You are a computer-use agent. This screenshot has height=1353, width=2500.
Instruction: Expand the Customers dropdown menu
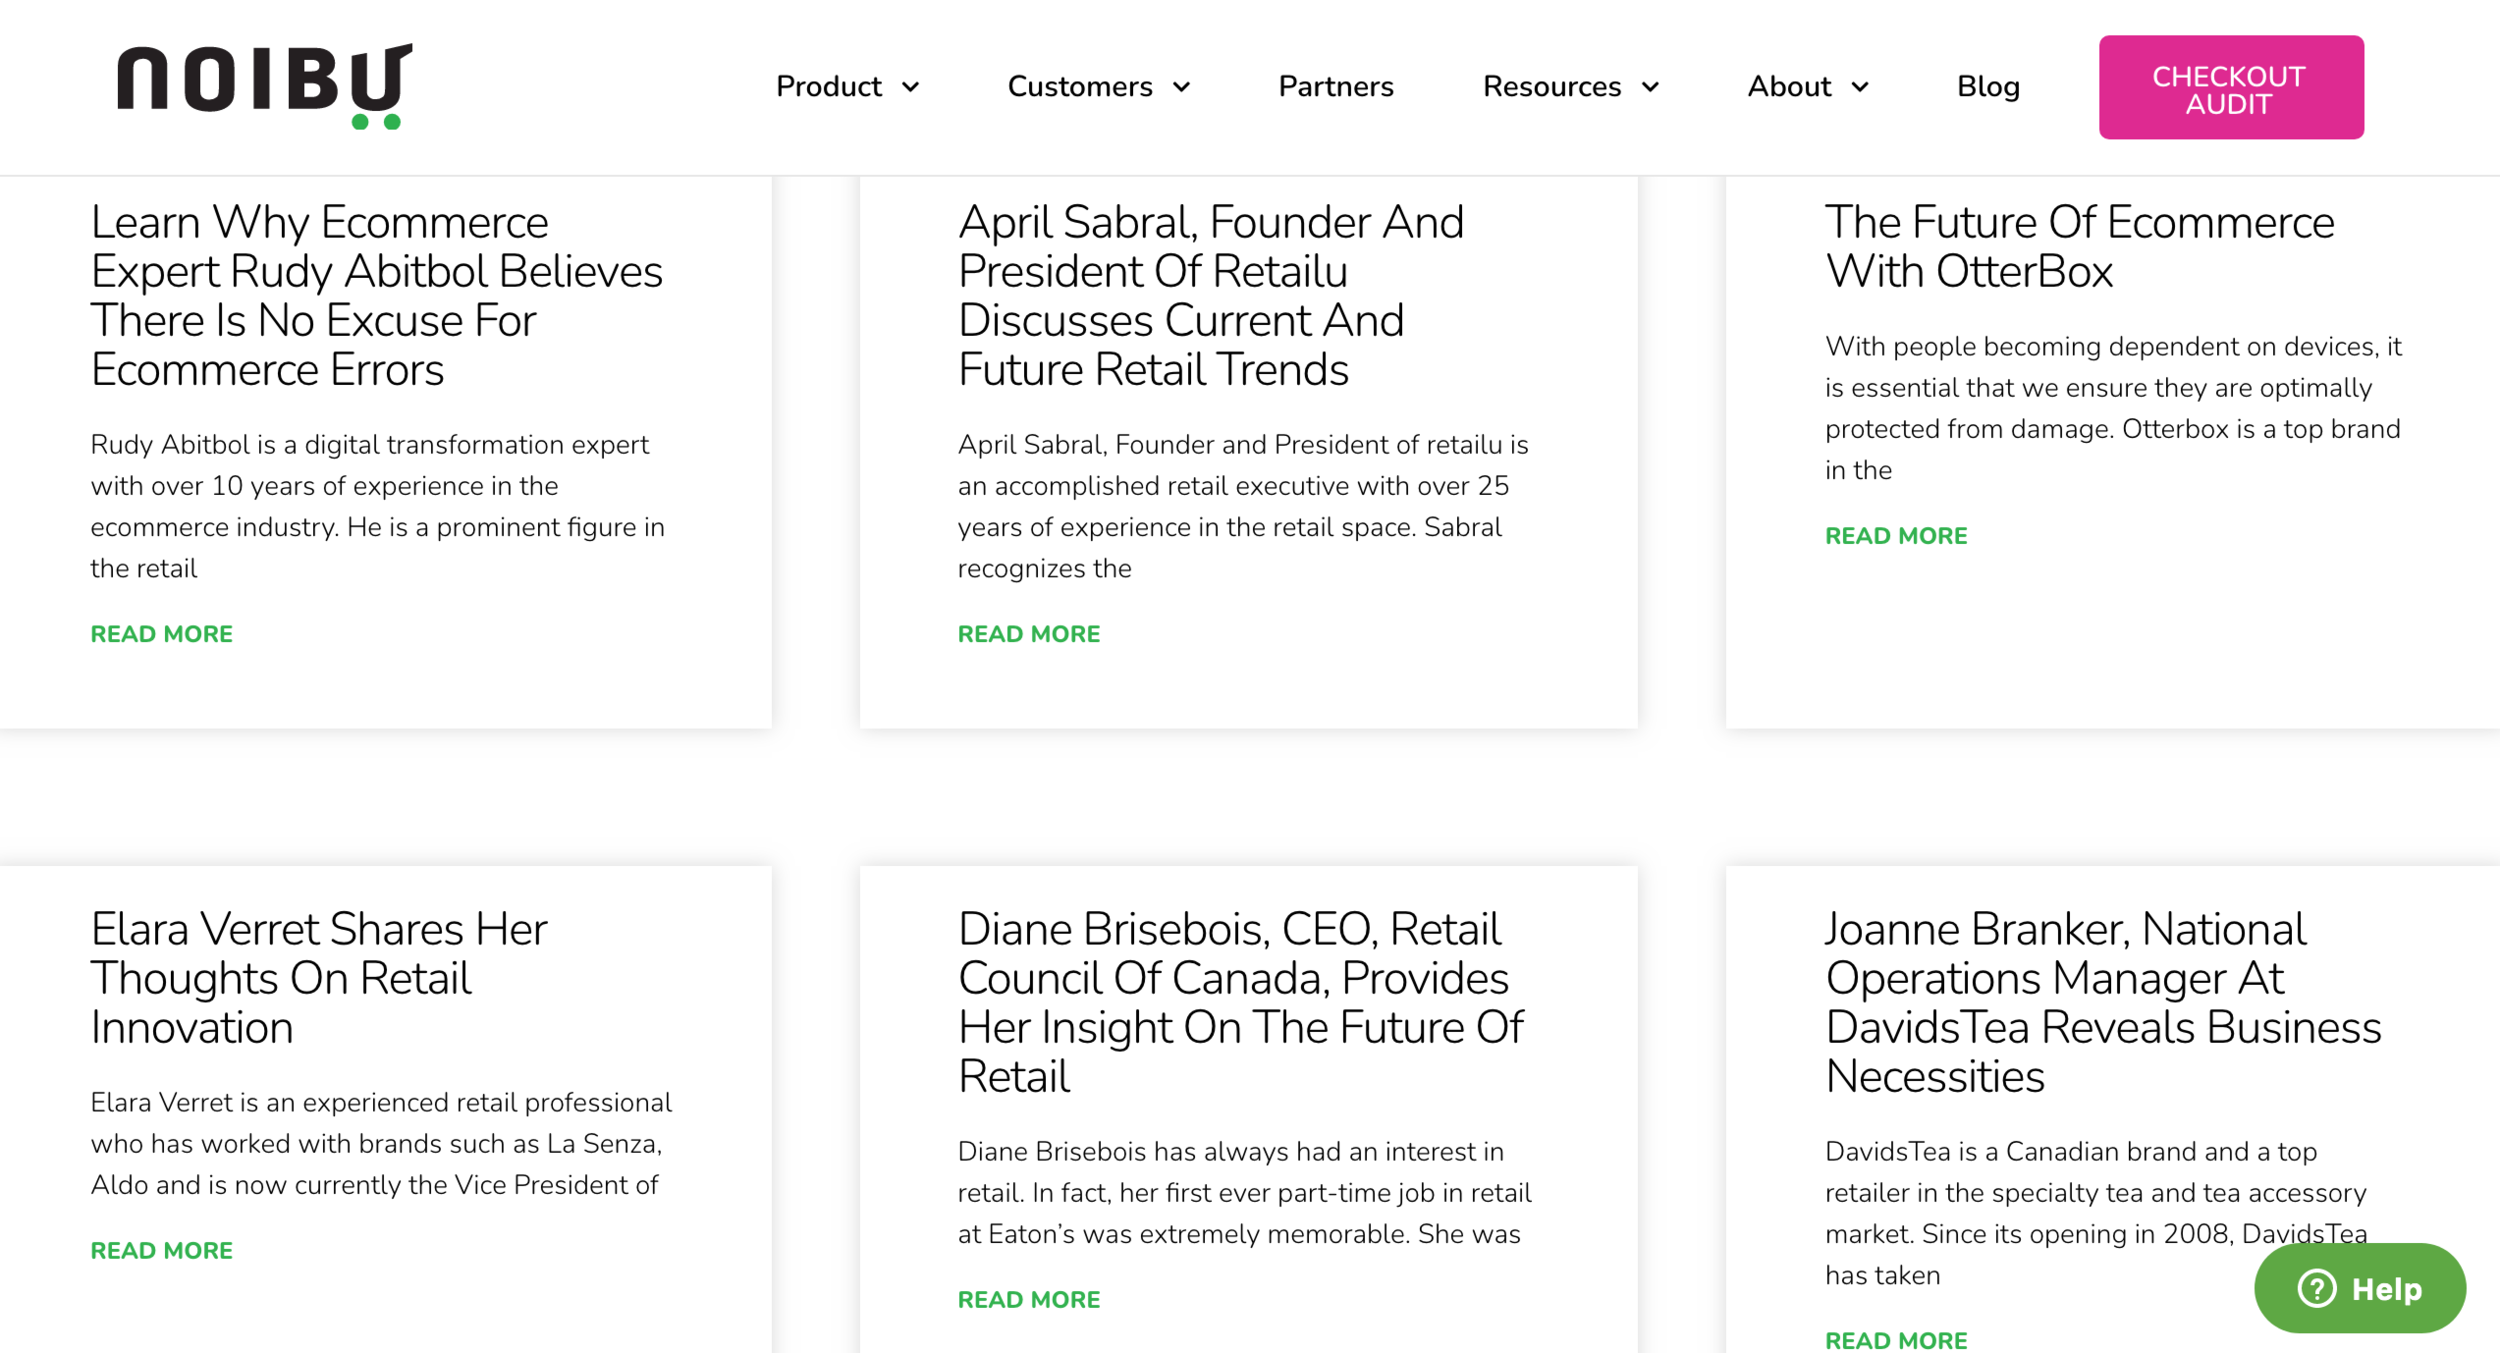tap(1098, 87)
